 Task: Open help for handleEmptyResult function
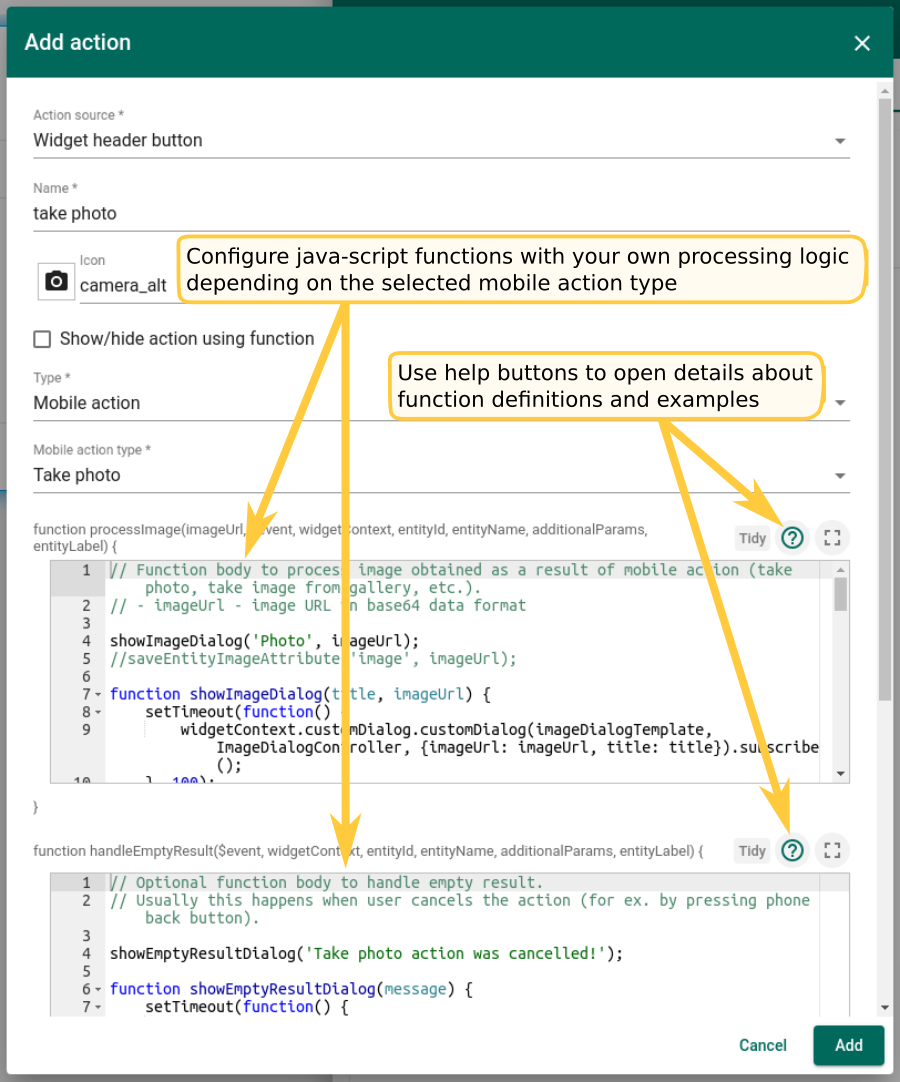(x=792, y=850)
